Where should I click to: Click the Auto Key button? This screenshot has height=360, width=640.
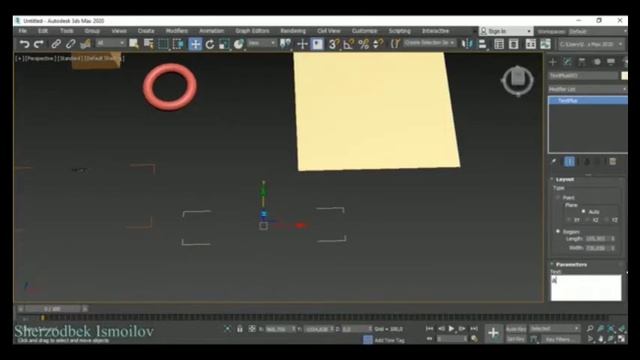pyautogui.click(x=516, y=329)
